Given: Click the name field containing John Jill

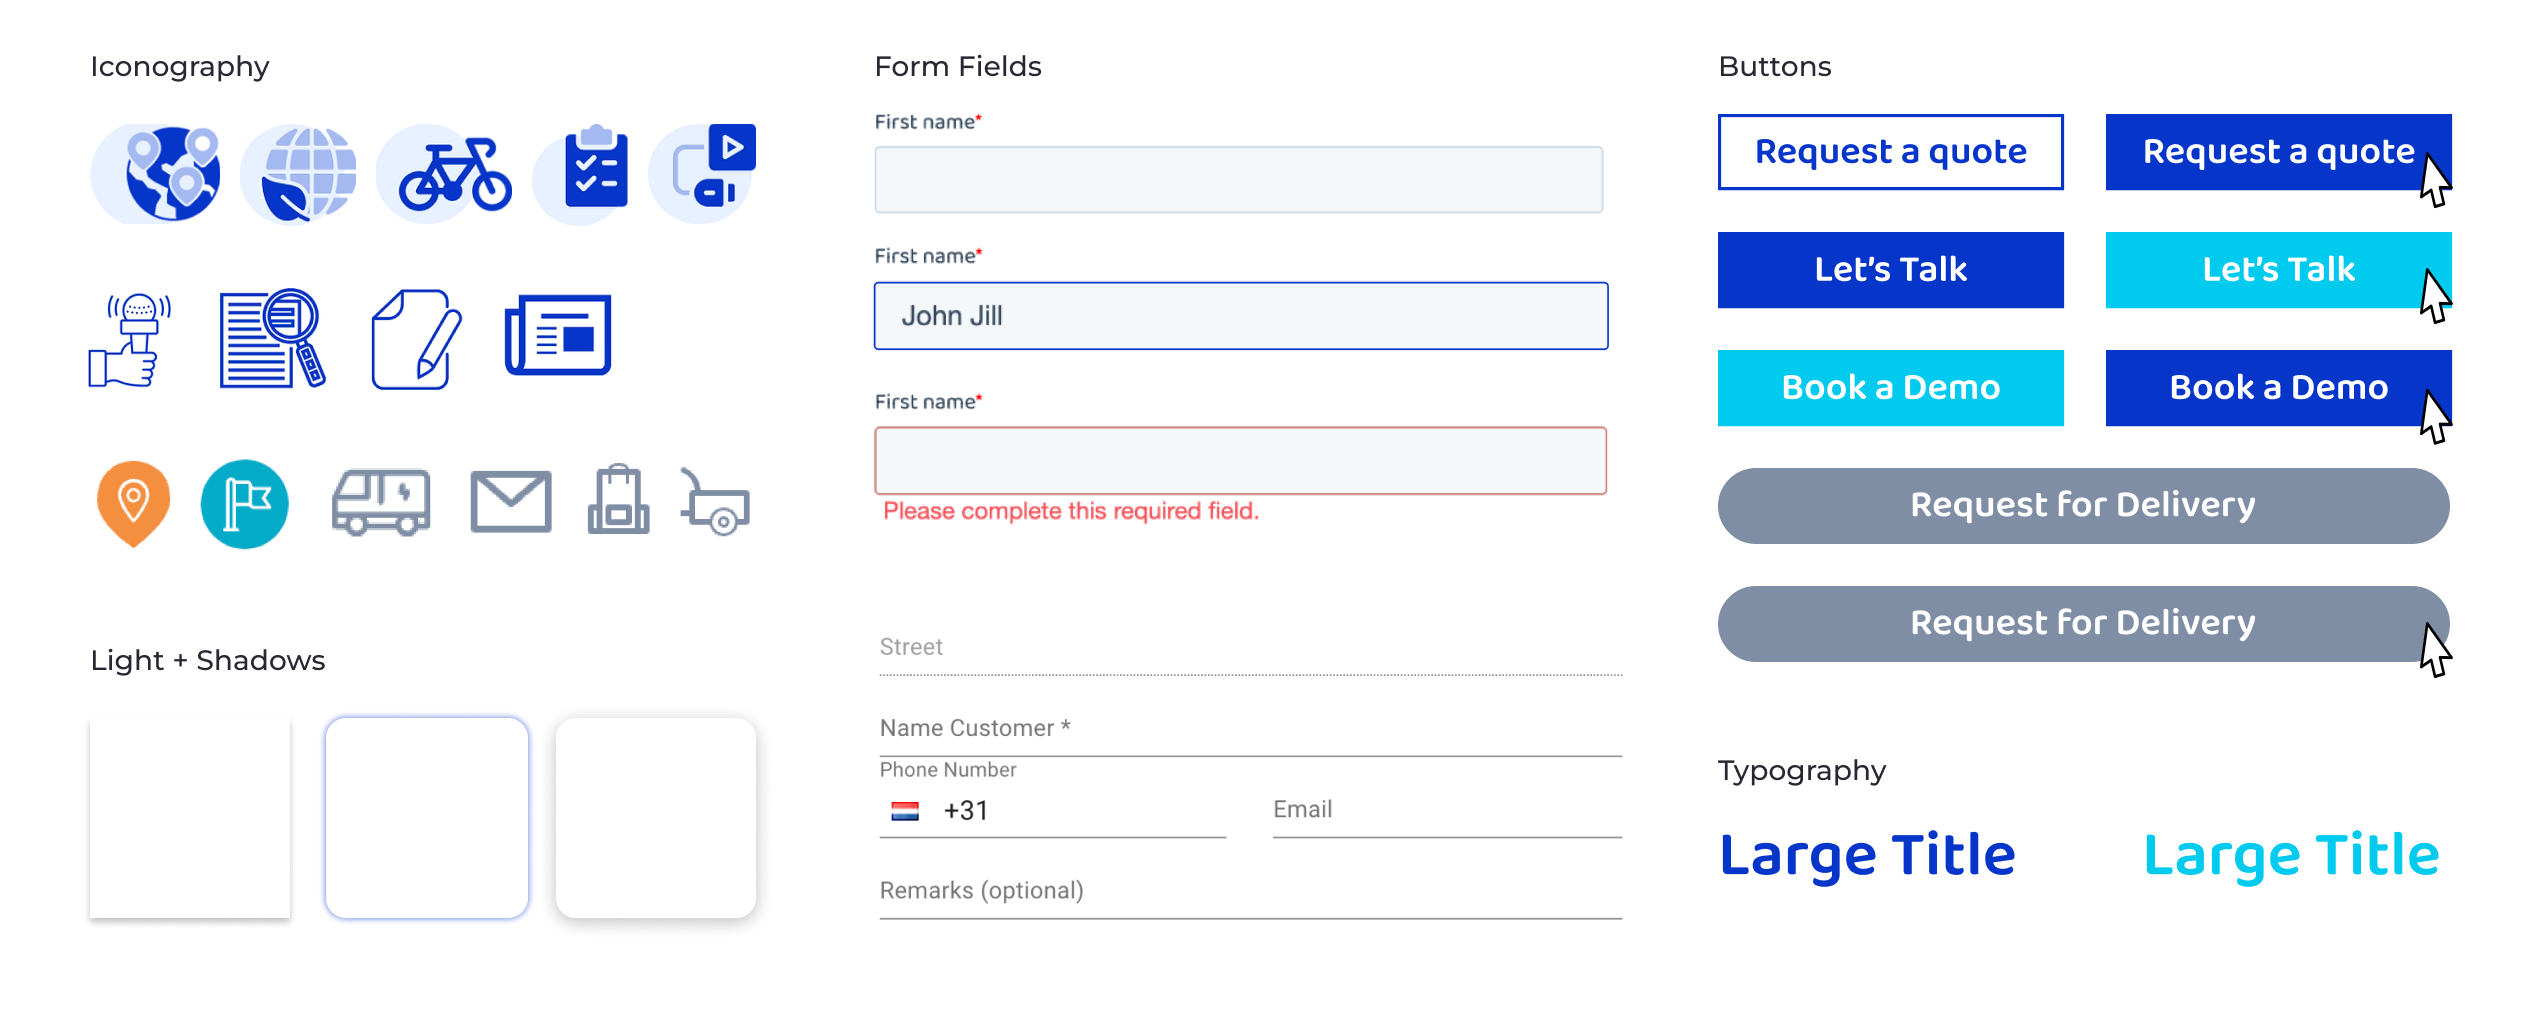Looking at the screenshot, I should pyautogui.click(x=1241, y=316).
